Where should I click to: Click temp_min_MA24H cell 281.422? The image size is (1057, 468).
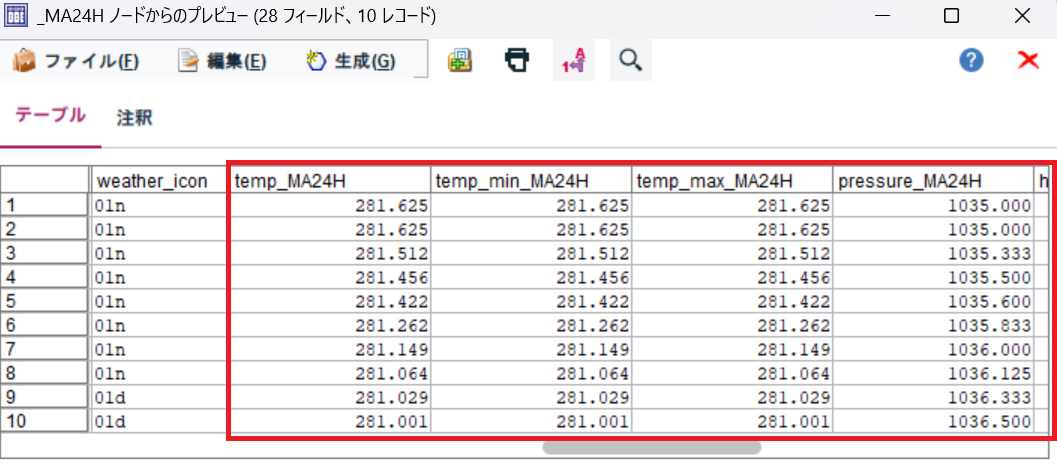click(x=531, y=302)
